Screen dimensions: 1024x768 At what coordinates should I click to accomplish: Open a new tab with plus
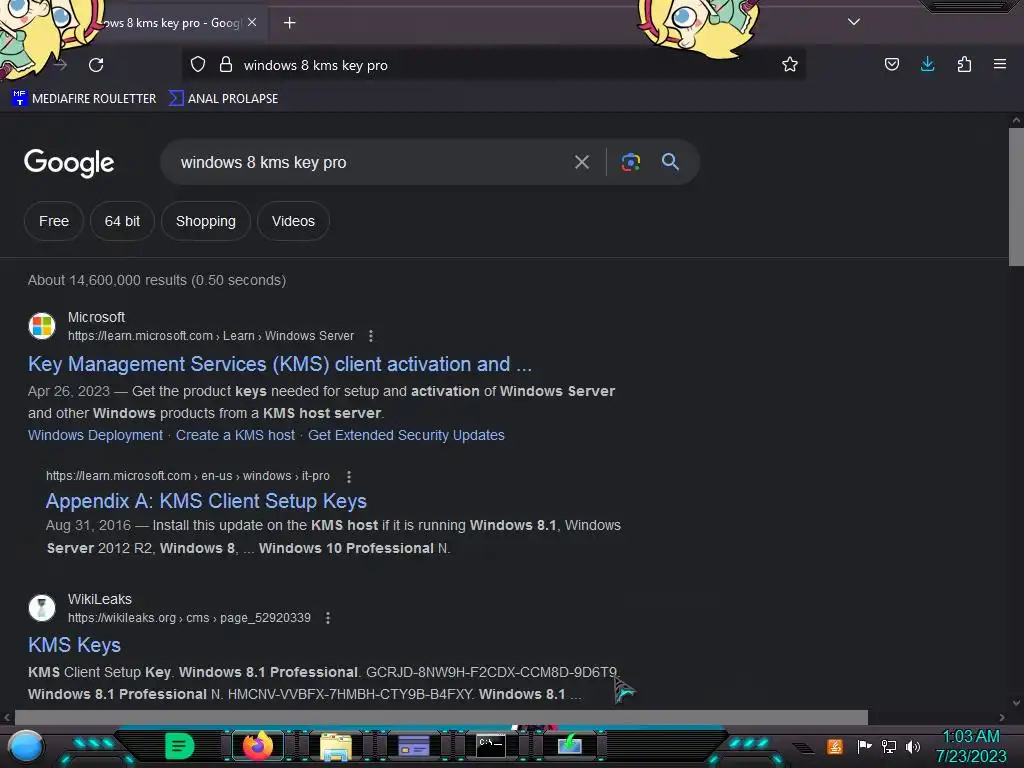click(290, 23)
